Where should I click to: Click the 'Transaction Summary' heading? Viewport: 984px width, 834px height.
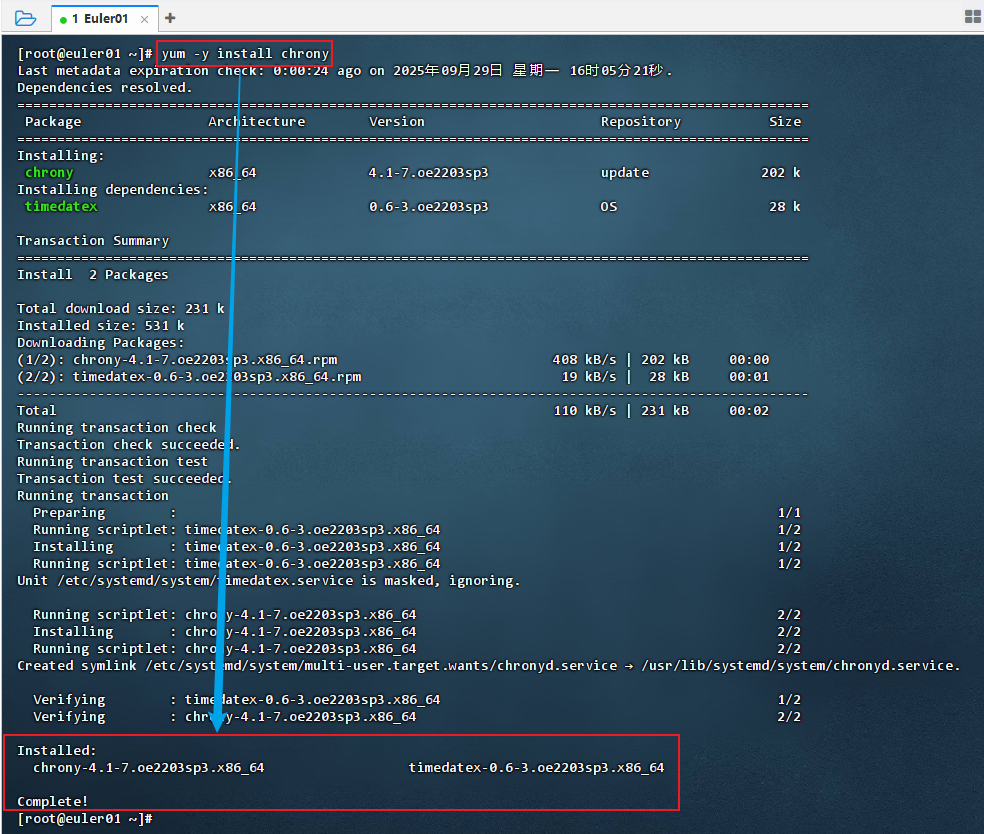tap(93, 241)
